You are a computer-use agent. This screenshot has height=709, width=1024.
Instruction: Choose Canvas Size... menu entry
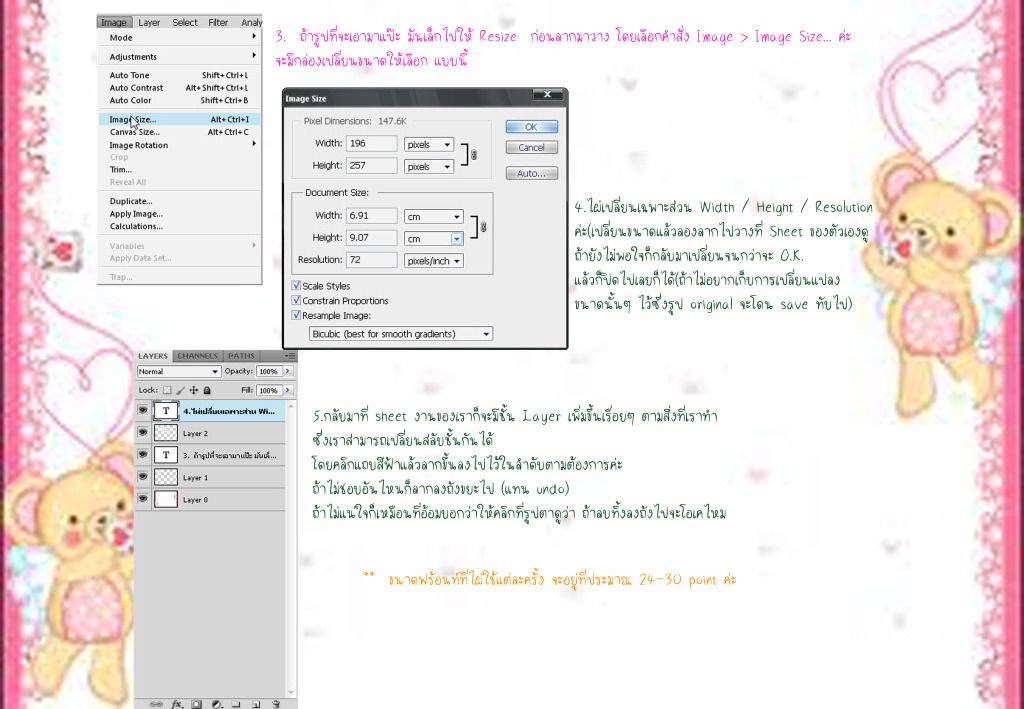click(x=180, y=132)
